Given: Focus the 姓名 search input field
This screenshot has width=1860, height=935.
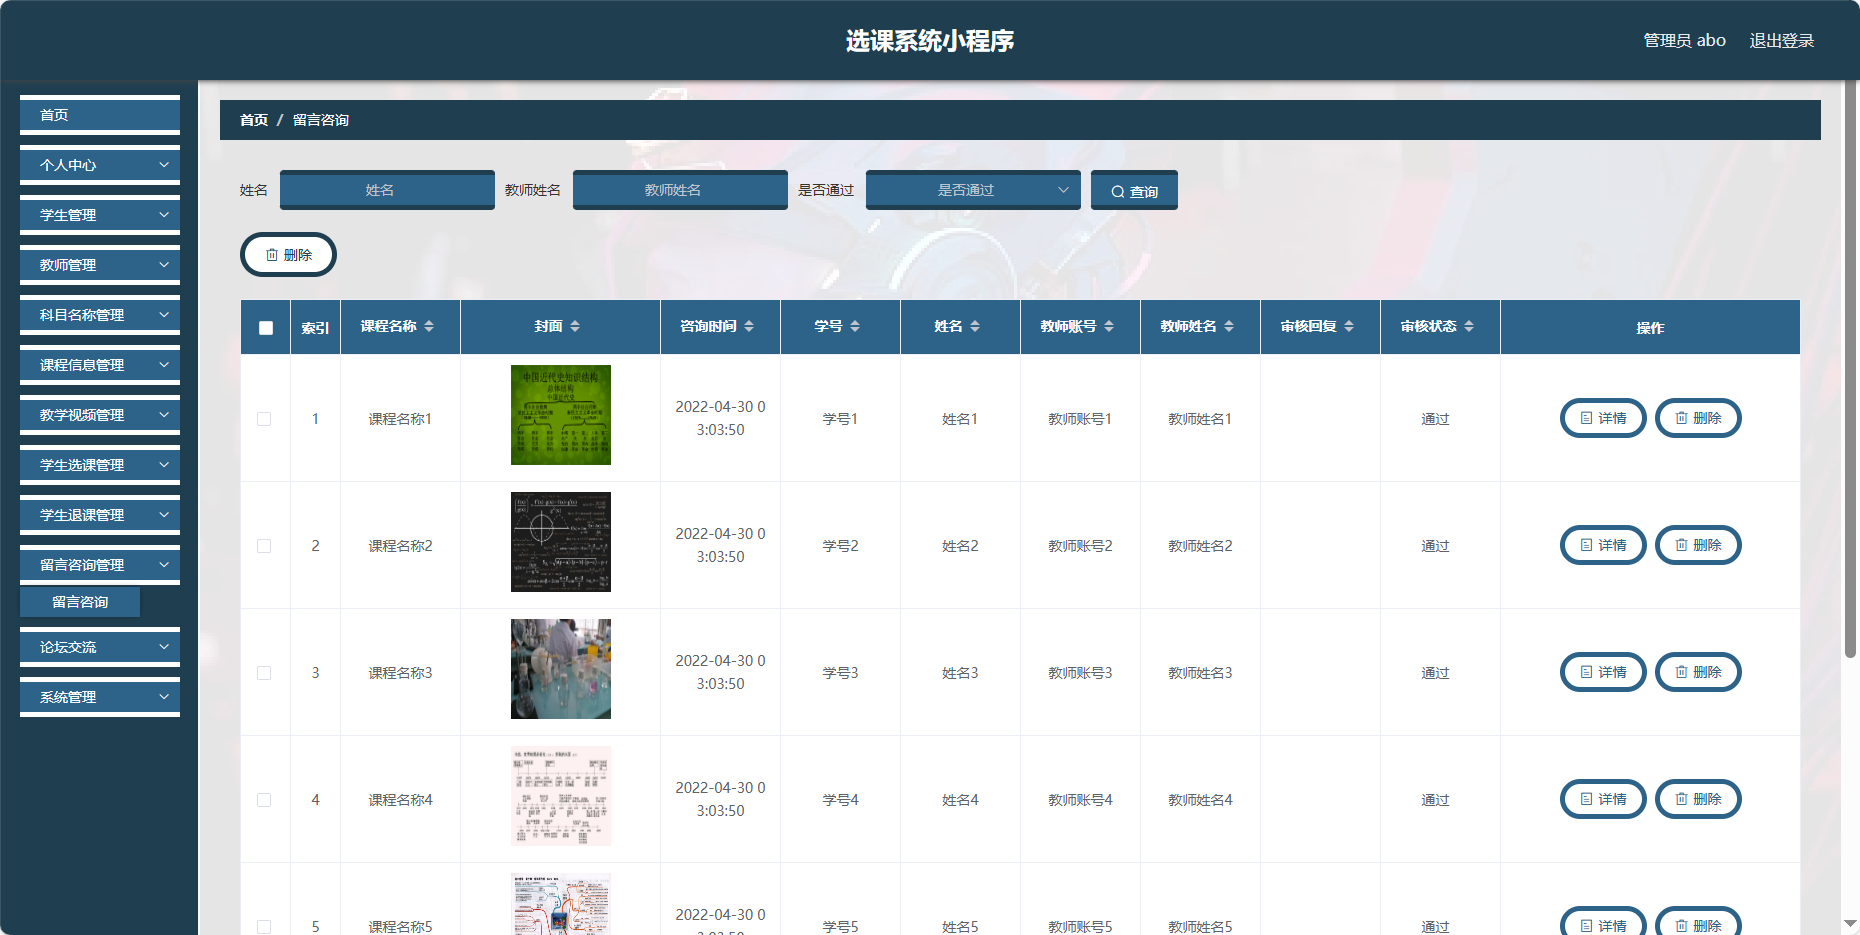Looking at the screenshot, I should [387, 190].
